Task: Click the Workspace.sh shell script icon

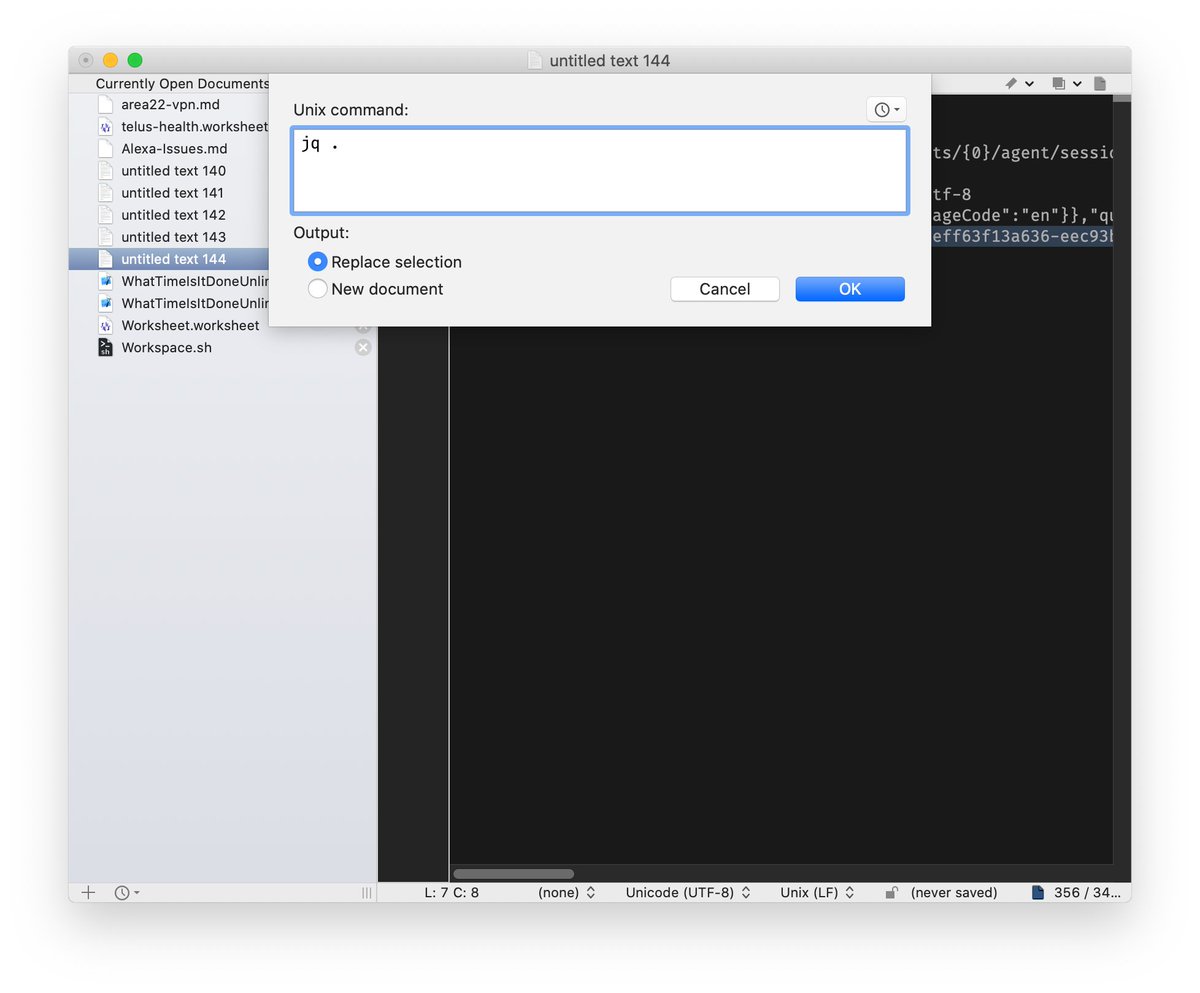Action: [x=105, y=348]
